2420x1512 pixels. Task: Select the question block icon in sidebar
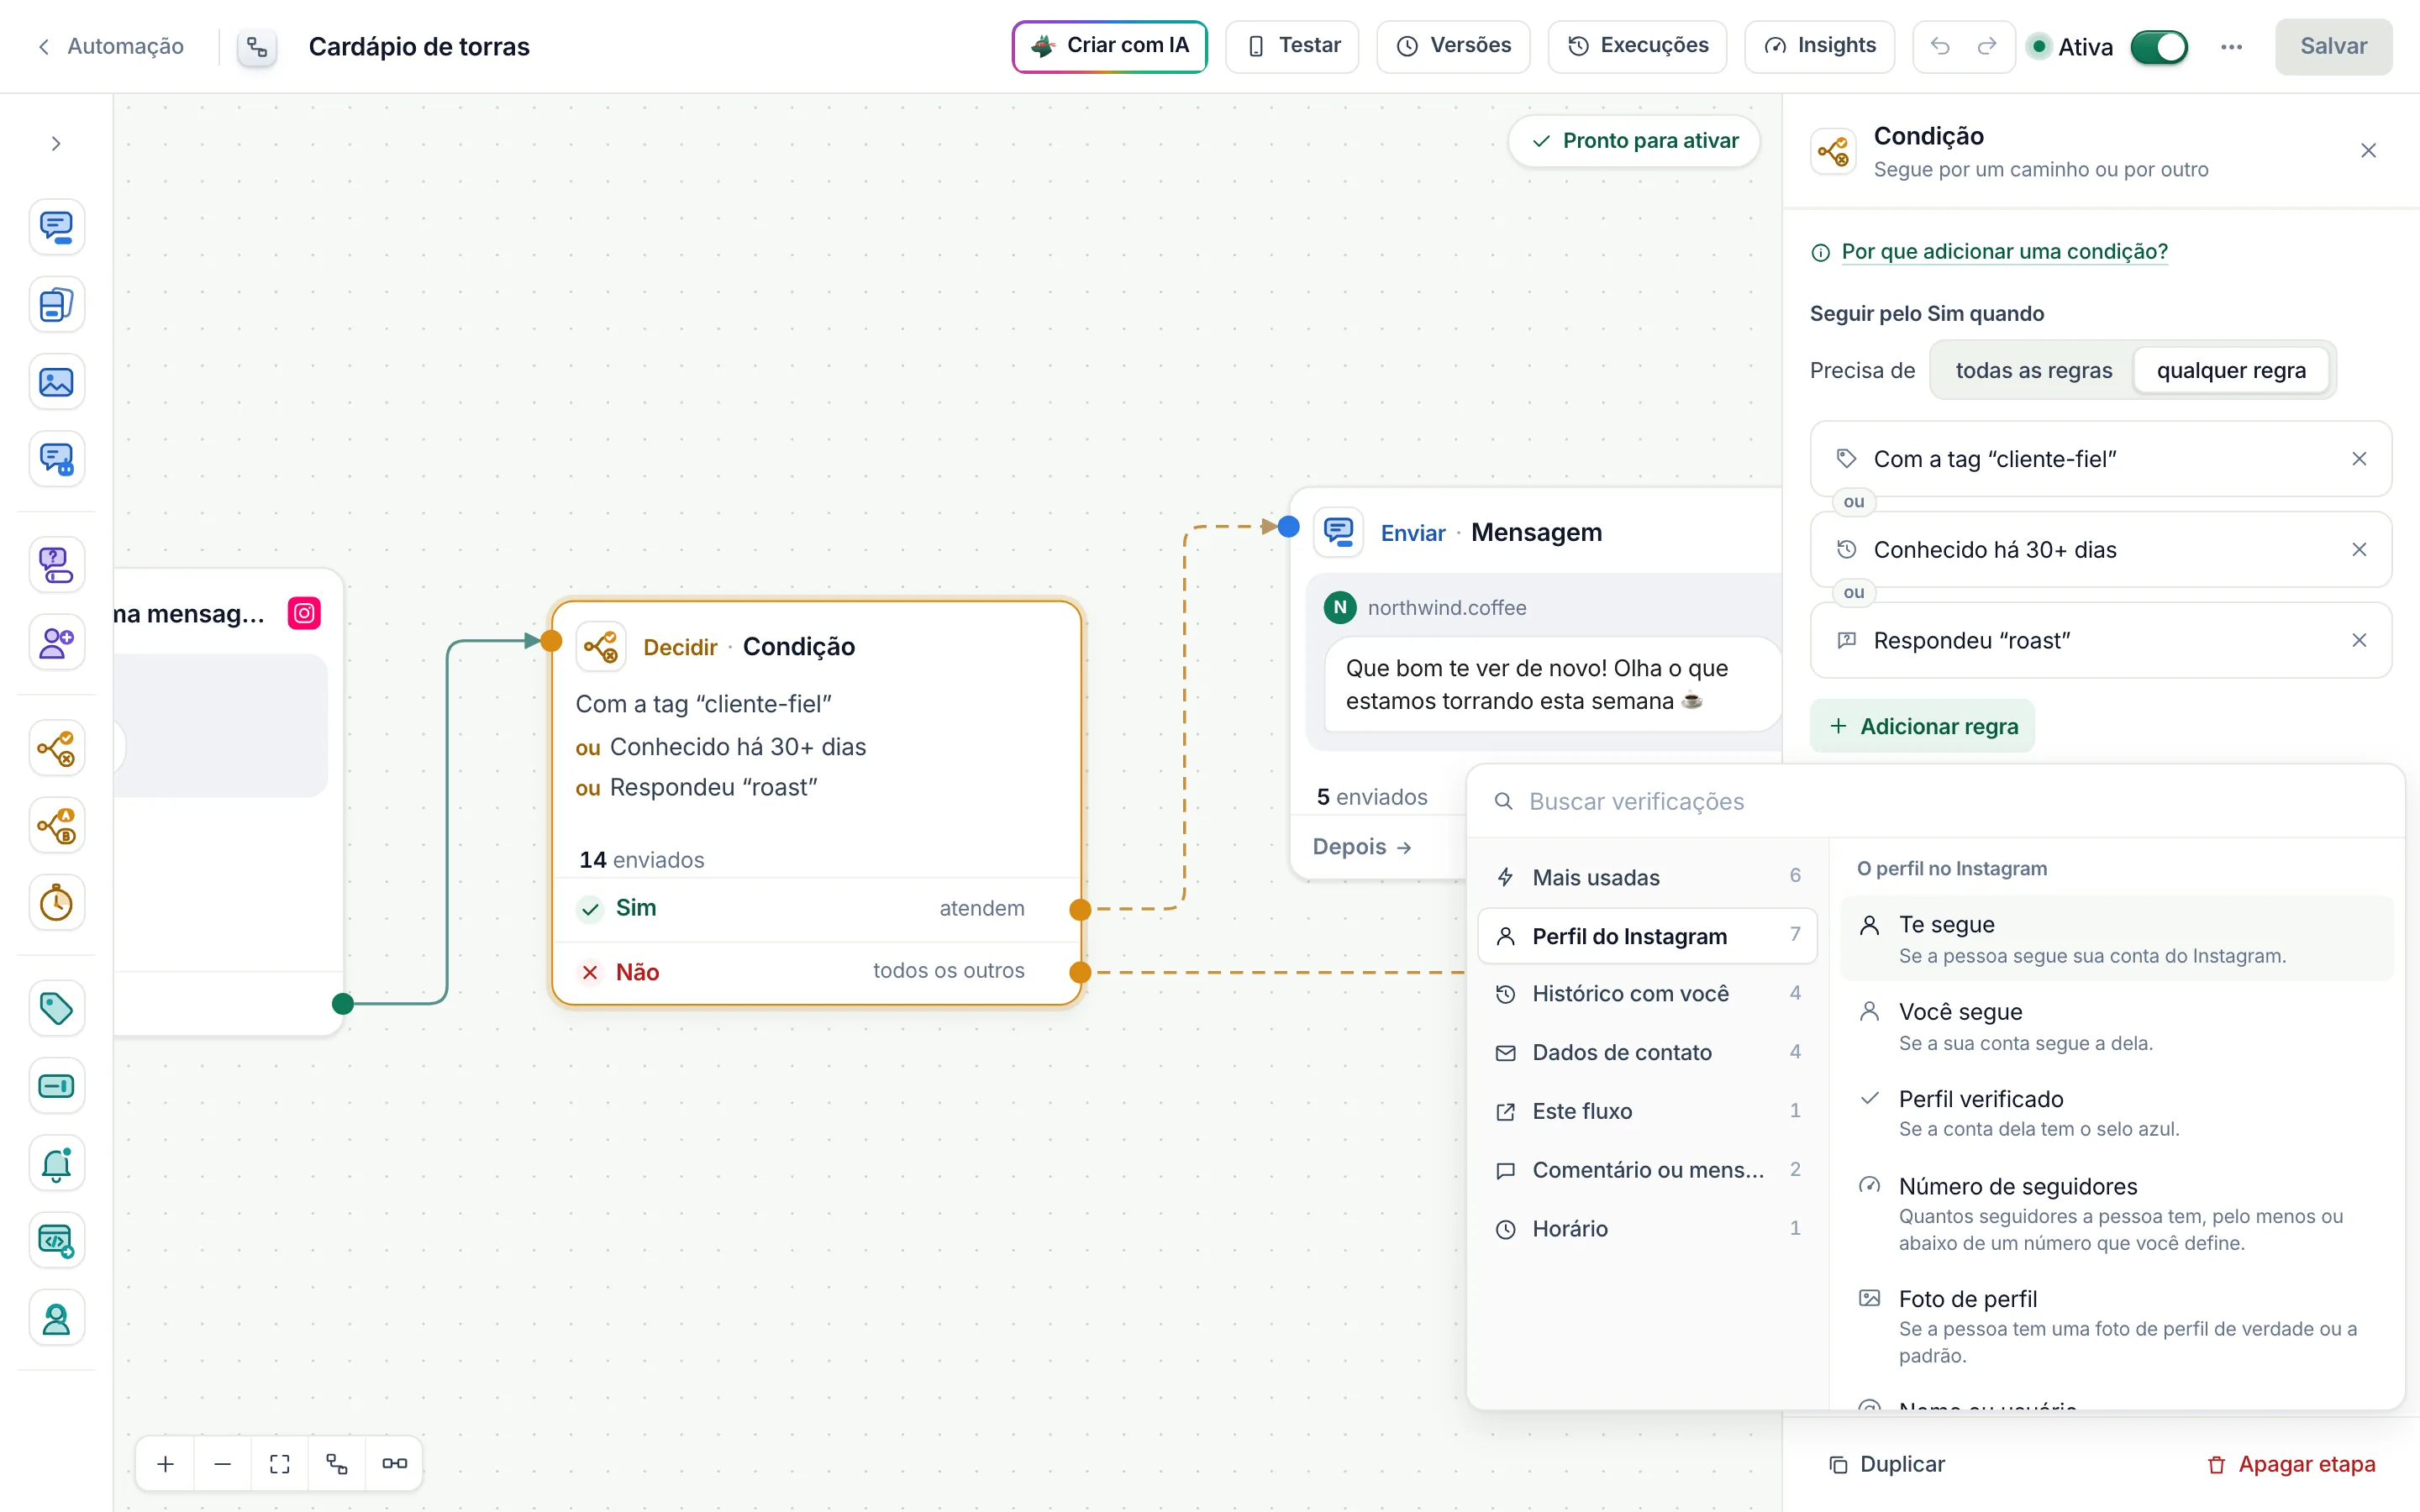(56, 565)
